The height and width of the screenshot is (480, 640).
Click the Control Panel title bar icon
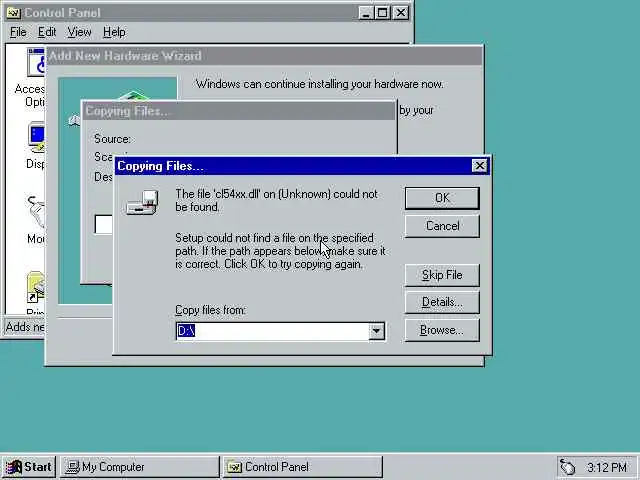[13, 13]
